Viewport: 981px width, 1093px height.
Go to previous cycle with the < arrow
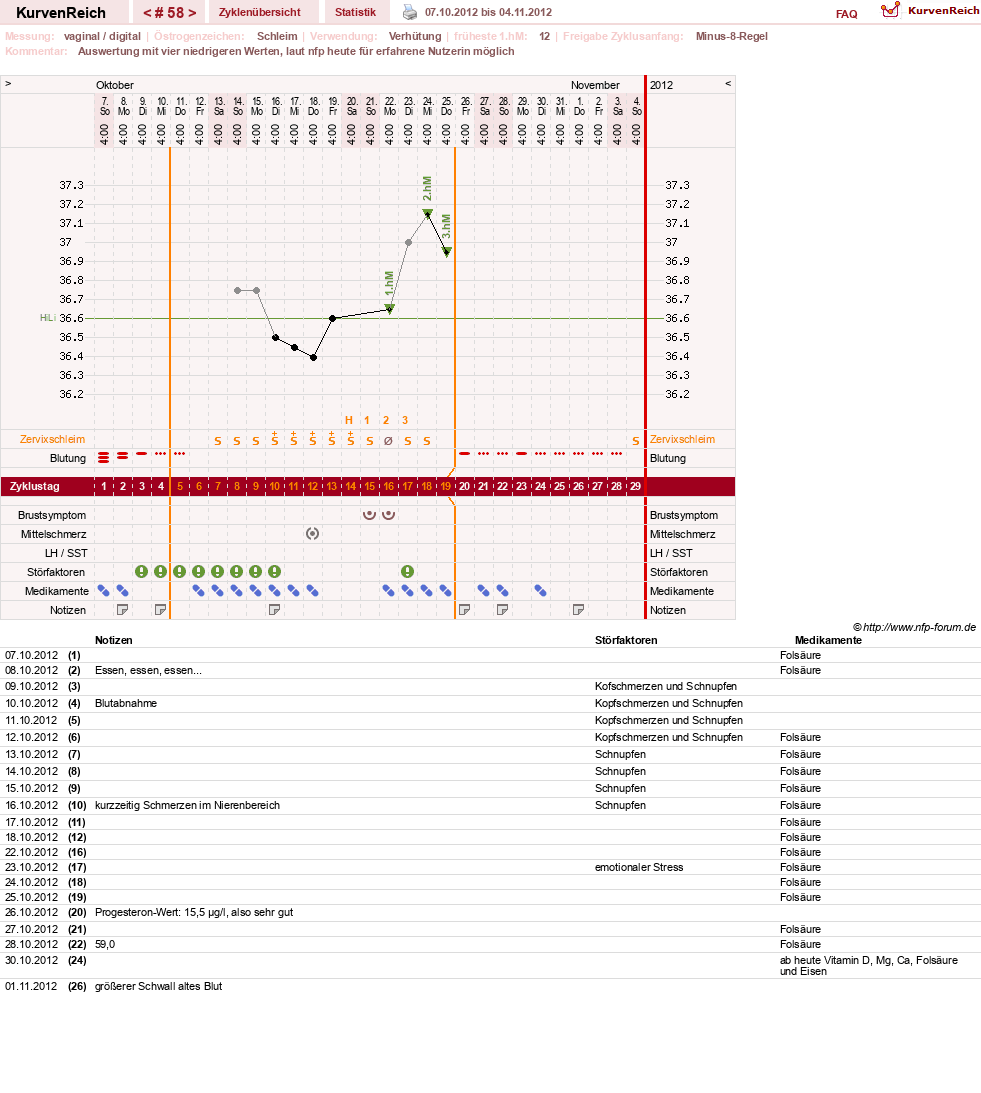point(147,13)
